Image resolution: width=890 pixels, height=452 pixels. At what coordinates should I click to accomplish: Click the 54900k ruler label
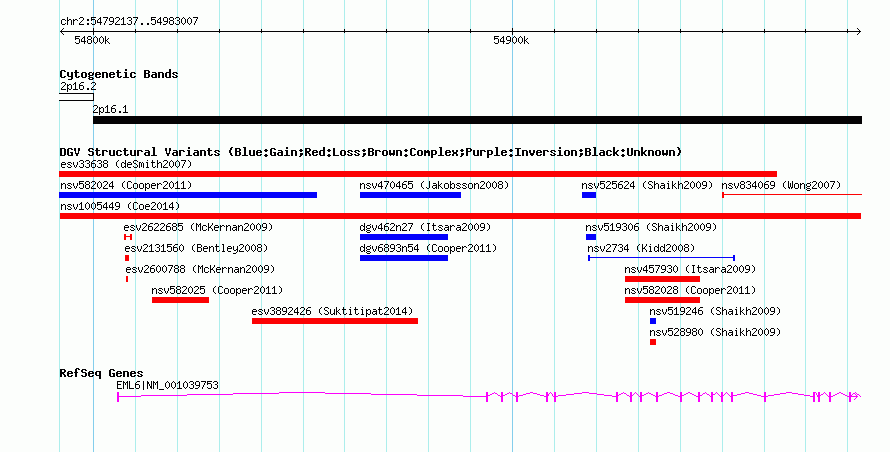(x=511, y=40)
